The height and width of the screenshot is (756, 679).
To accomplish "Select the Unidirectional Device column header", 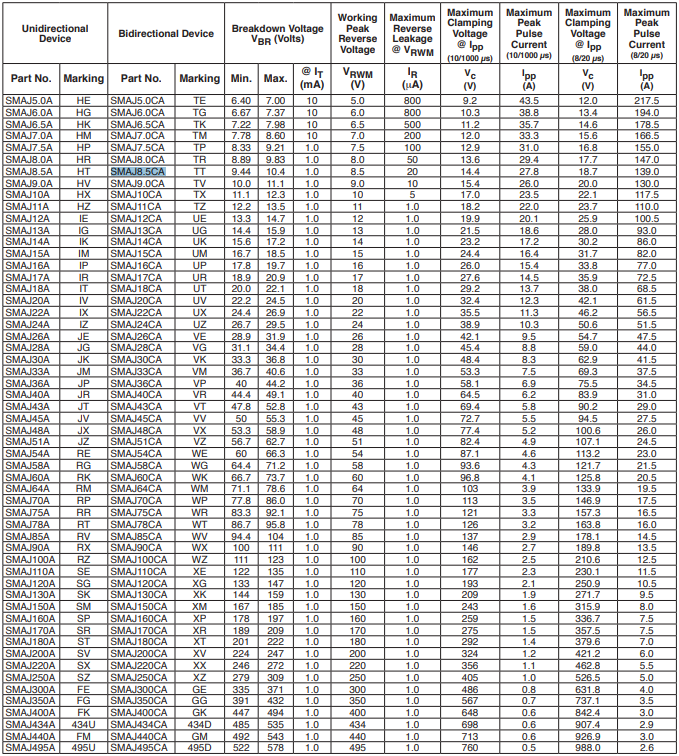I will tap(54, 34).
